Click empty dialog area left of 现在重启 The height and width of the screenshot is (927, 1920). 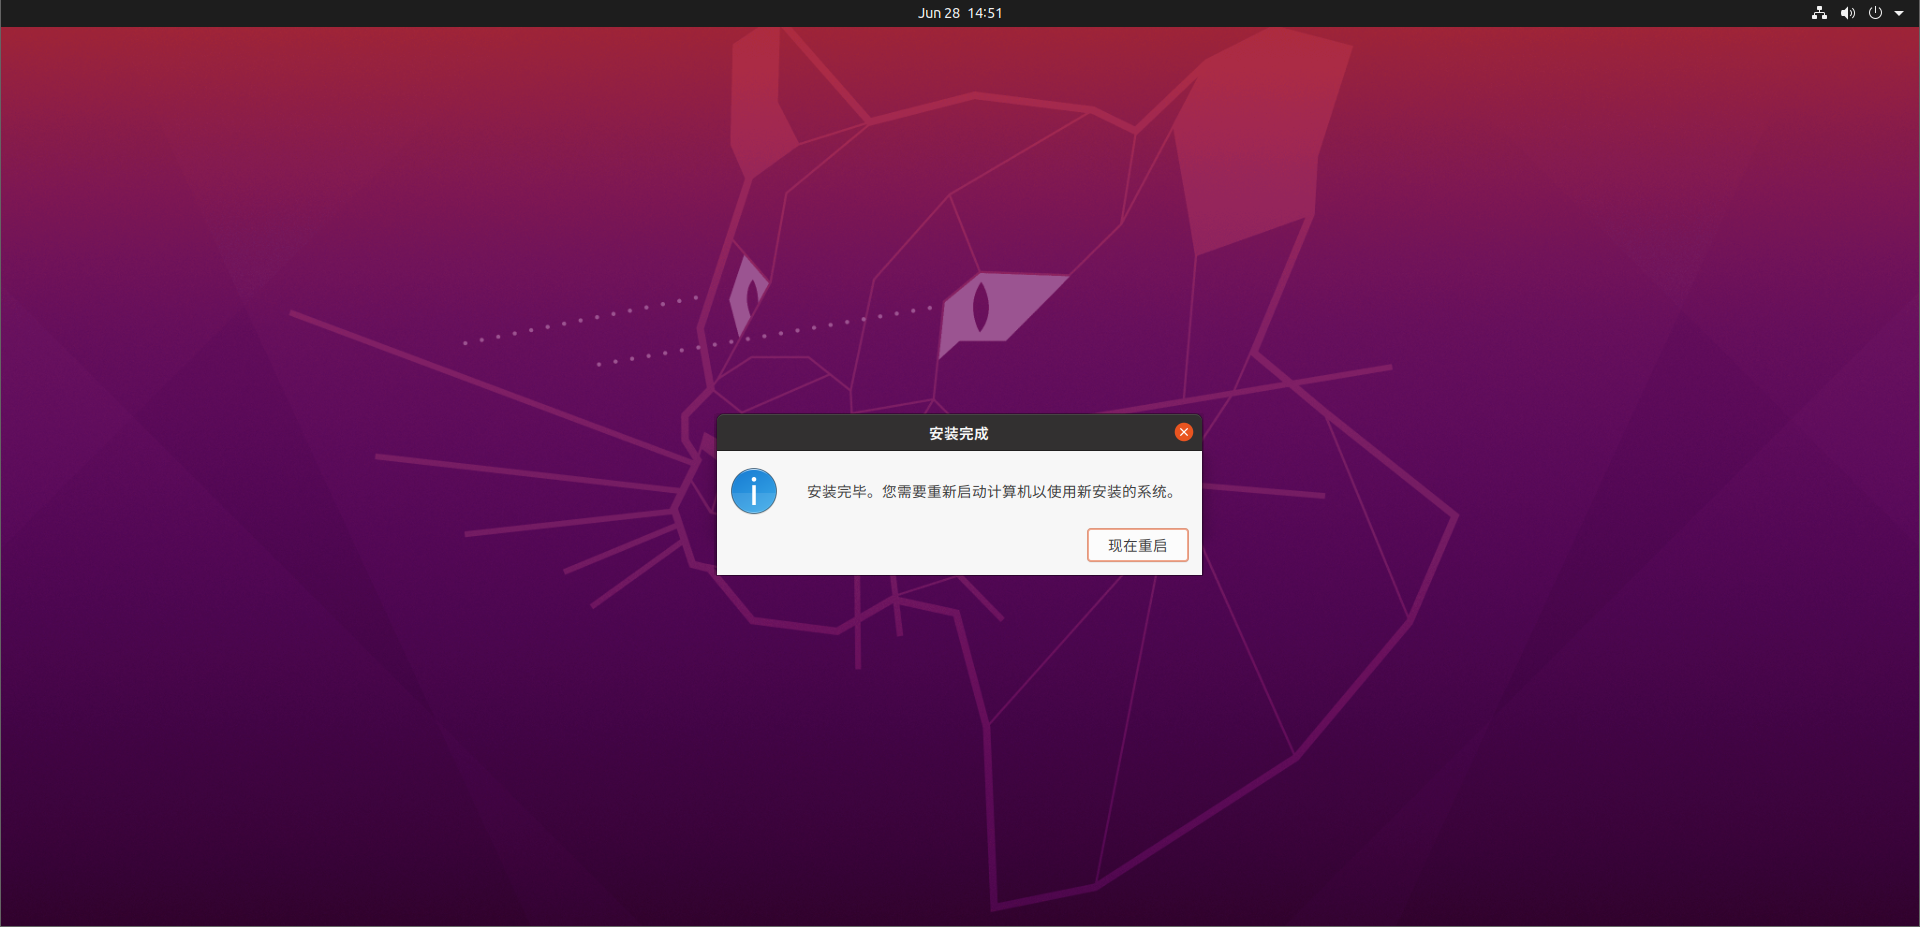click(900, 545)
